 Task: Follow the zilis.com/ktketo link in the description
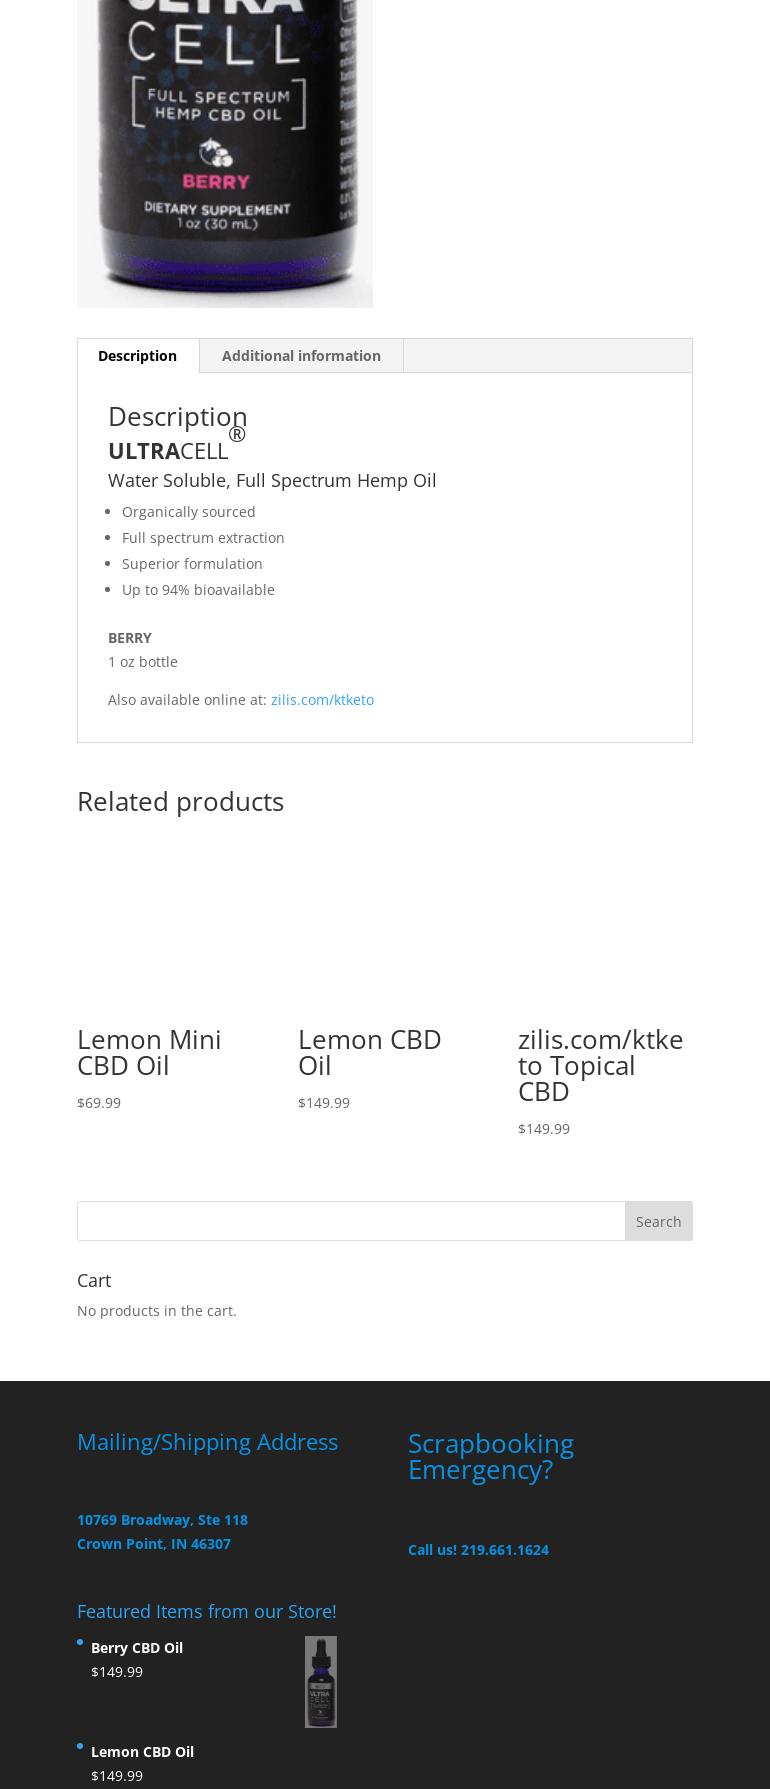(322, 700)
